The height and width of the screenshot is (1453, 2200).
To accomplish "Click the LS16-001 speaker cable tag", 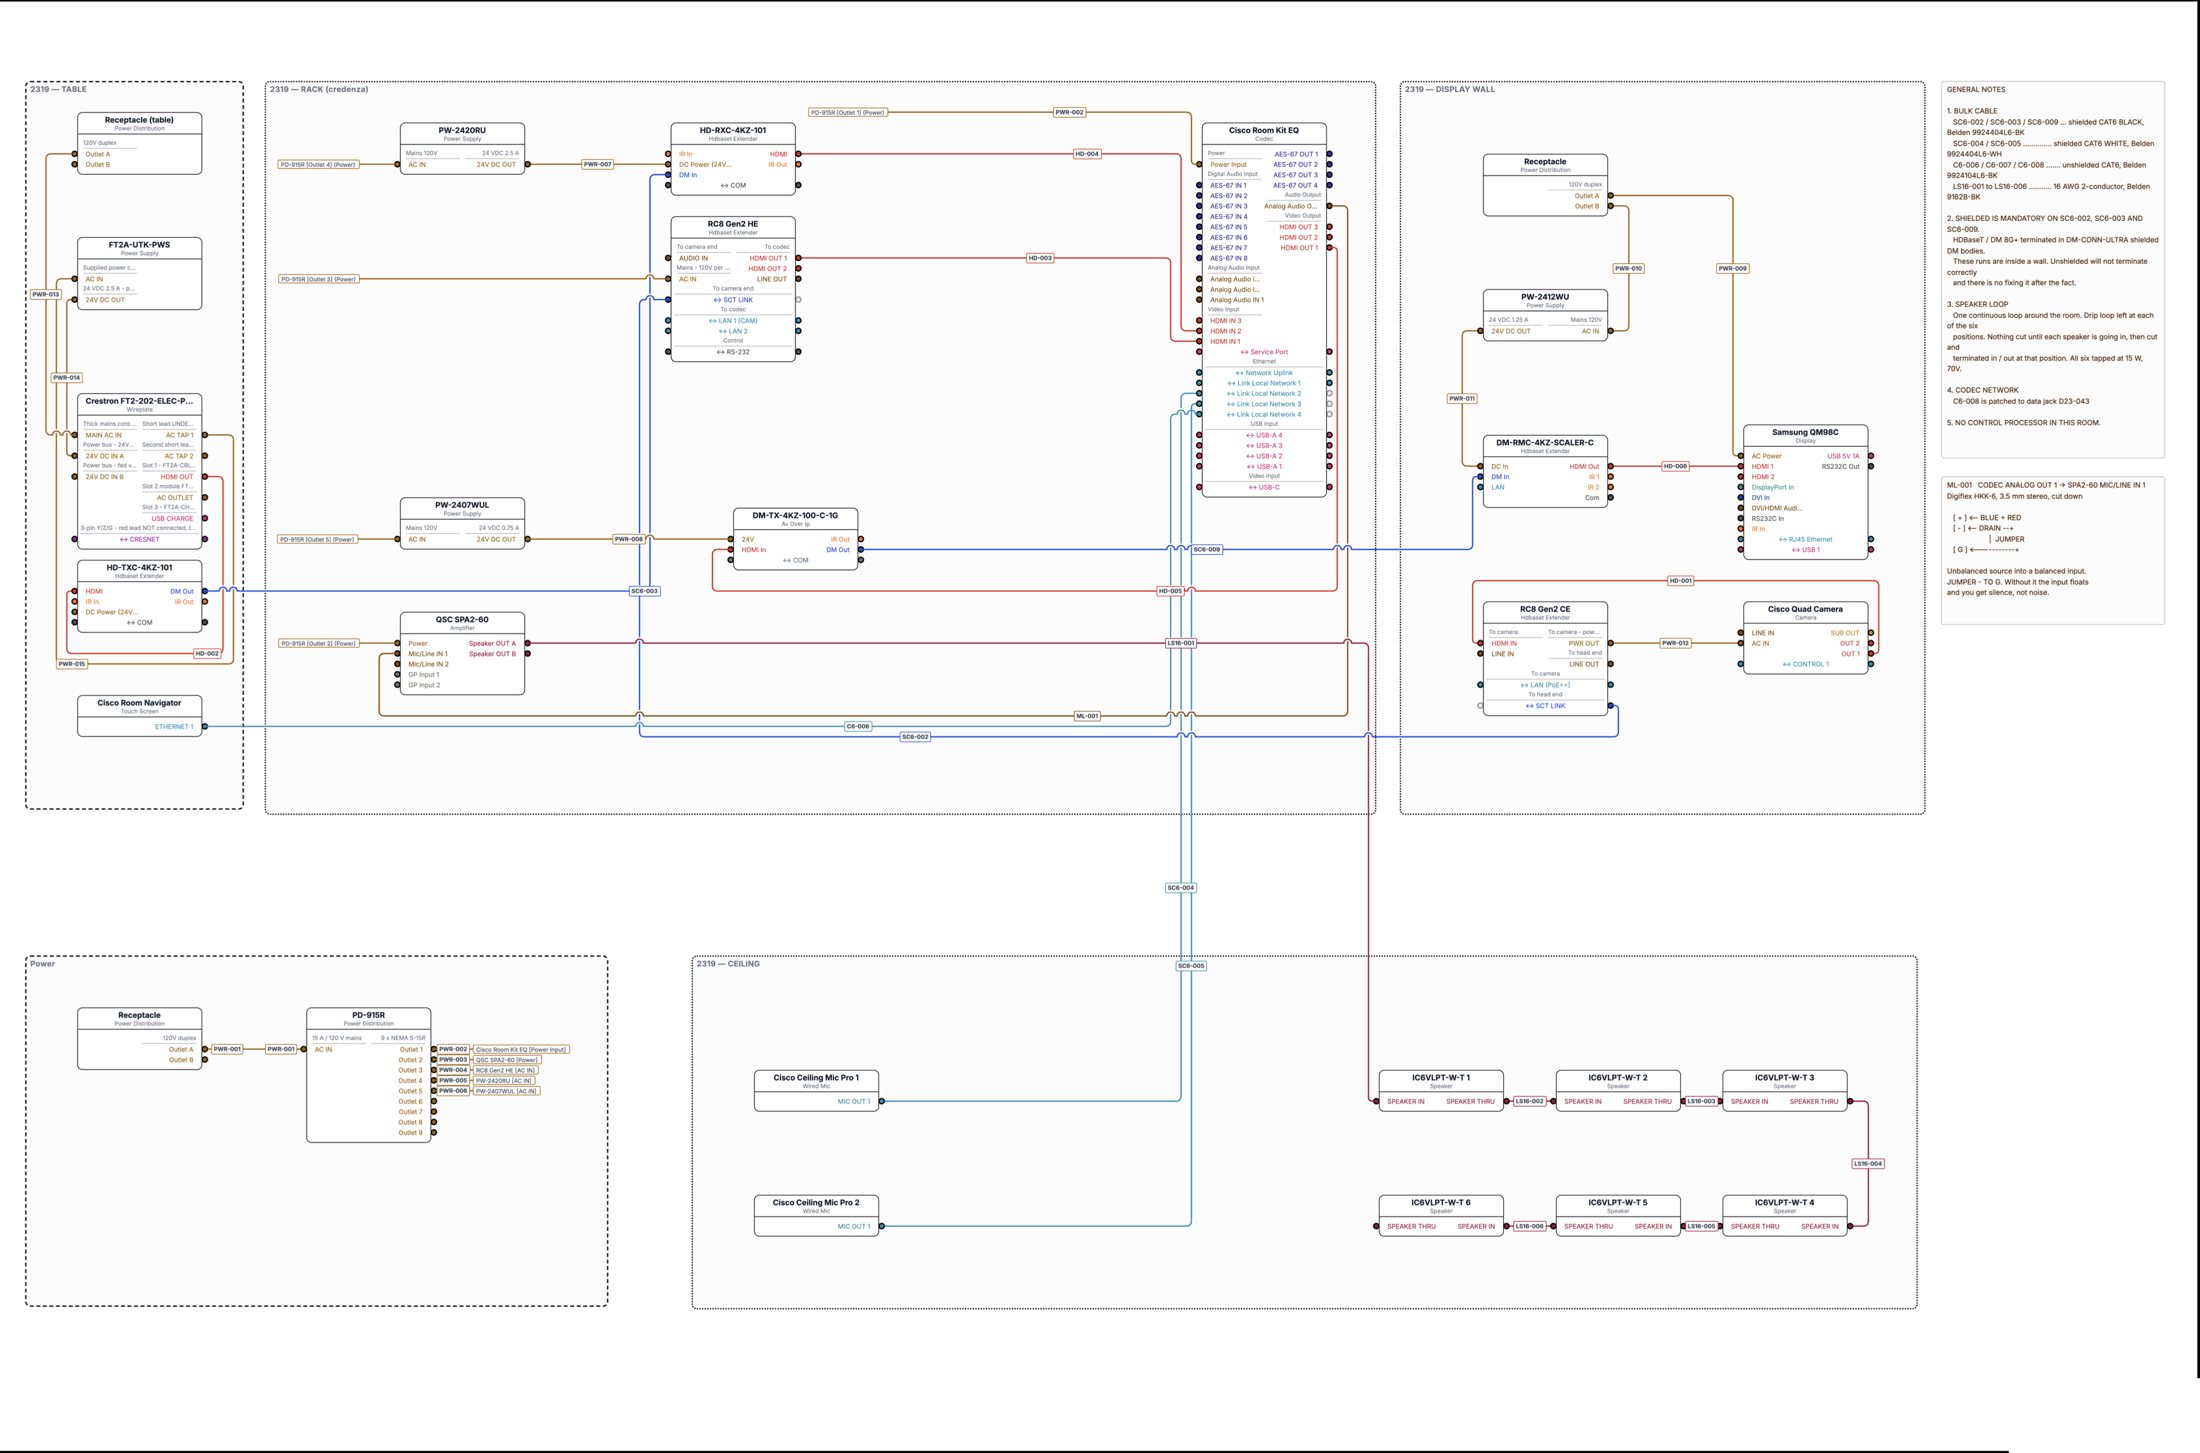I will [1181, 643].
